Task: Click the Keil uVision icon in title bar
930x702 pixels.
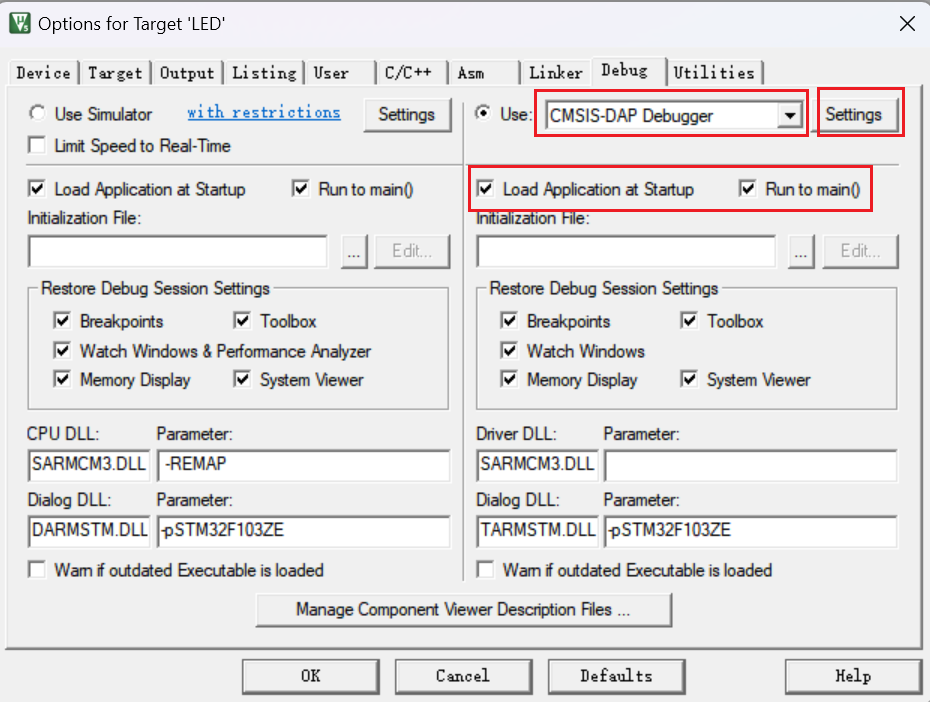Action: tap(20, 24)
